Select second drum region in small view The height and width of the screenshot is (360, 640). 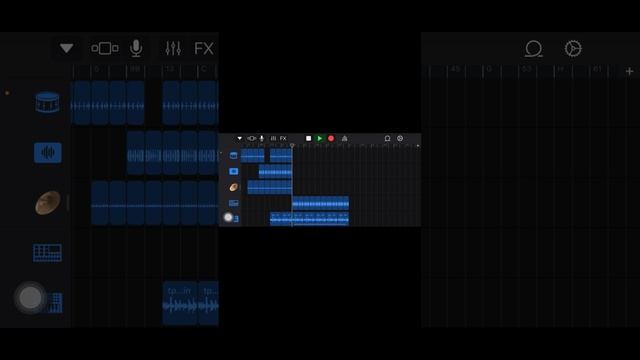pos(281,156)
